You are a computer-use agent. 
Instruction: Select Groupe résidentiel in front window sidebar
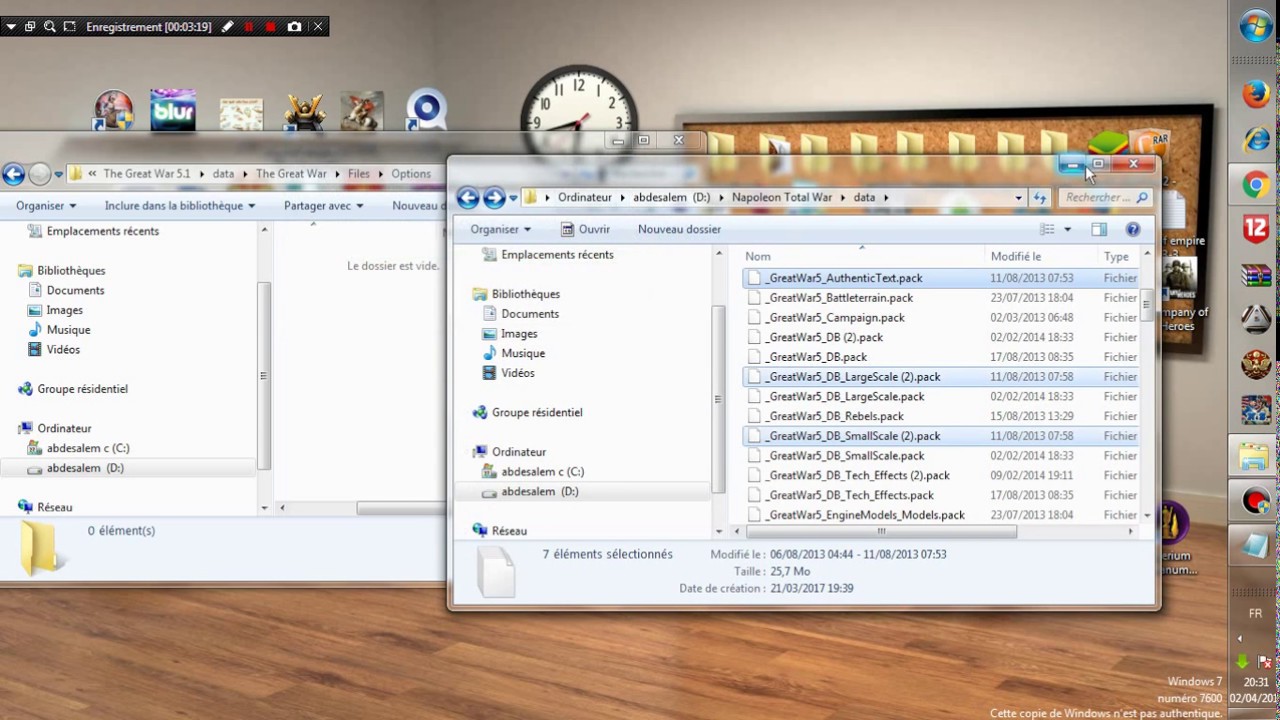point(537,412)
